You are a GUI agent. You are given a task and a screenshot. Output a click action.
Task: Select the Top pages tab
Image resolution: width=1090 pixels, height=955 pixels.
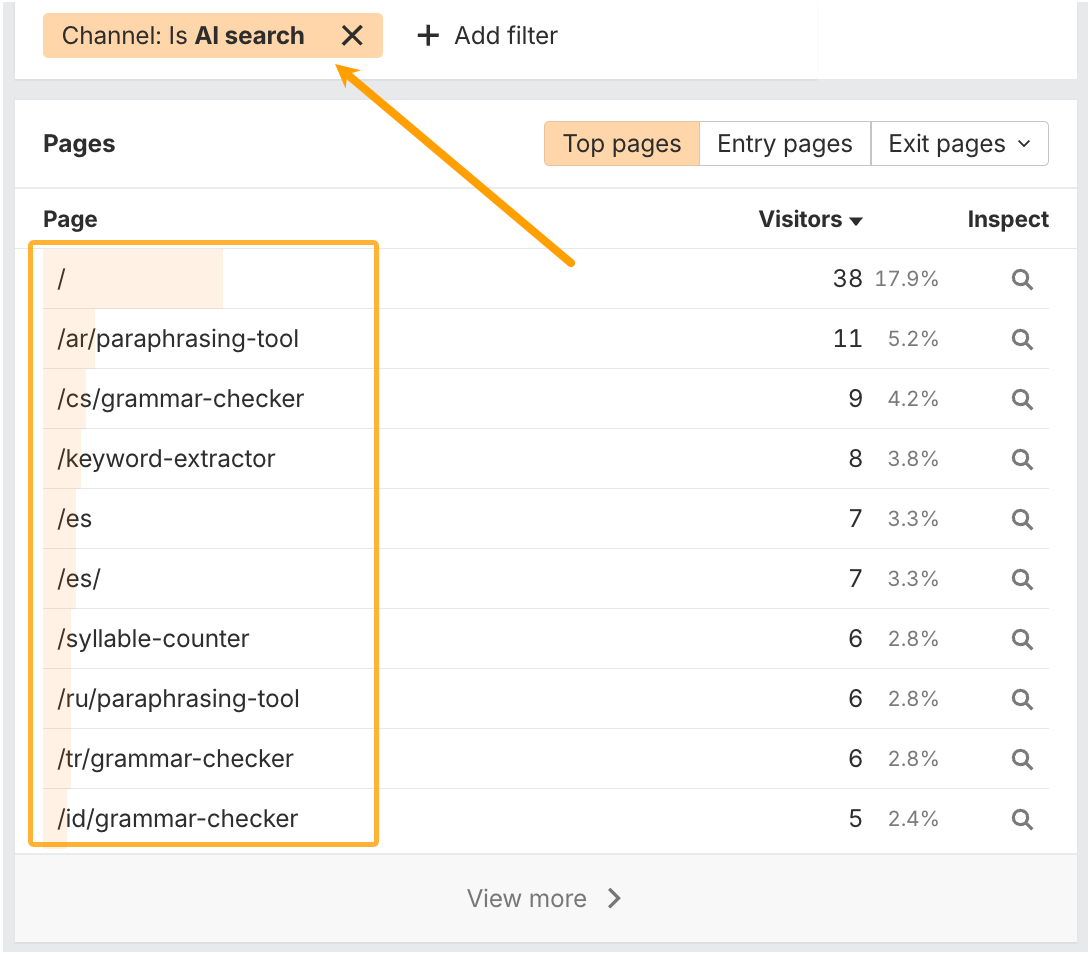(621, 143)
